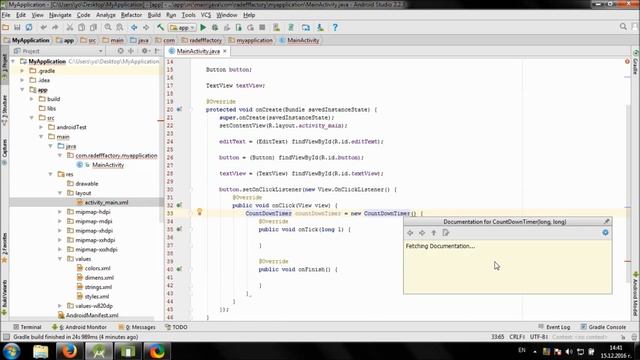640x360 pixels.
Task: Click the Paste toolbar icon
Action: (93, 27)
